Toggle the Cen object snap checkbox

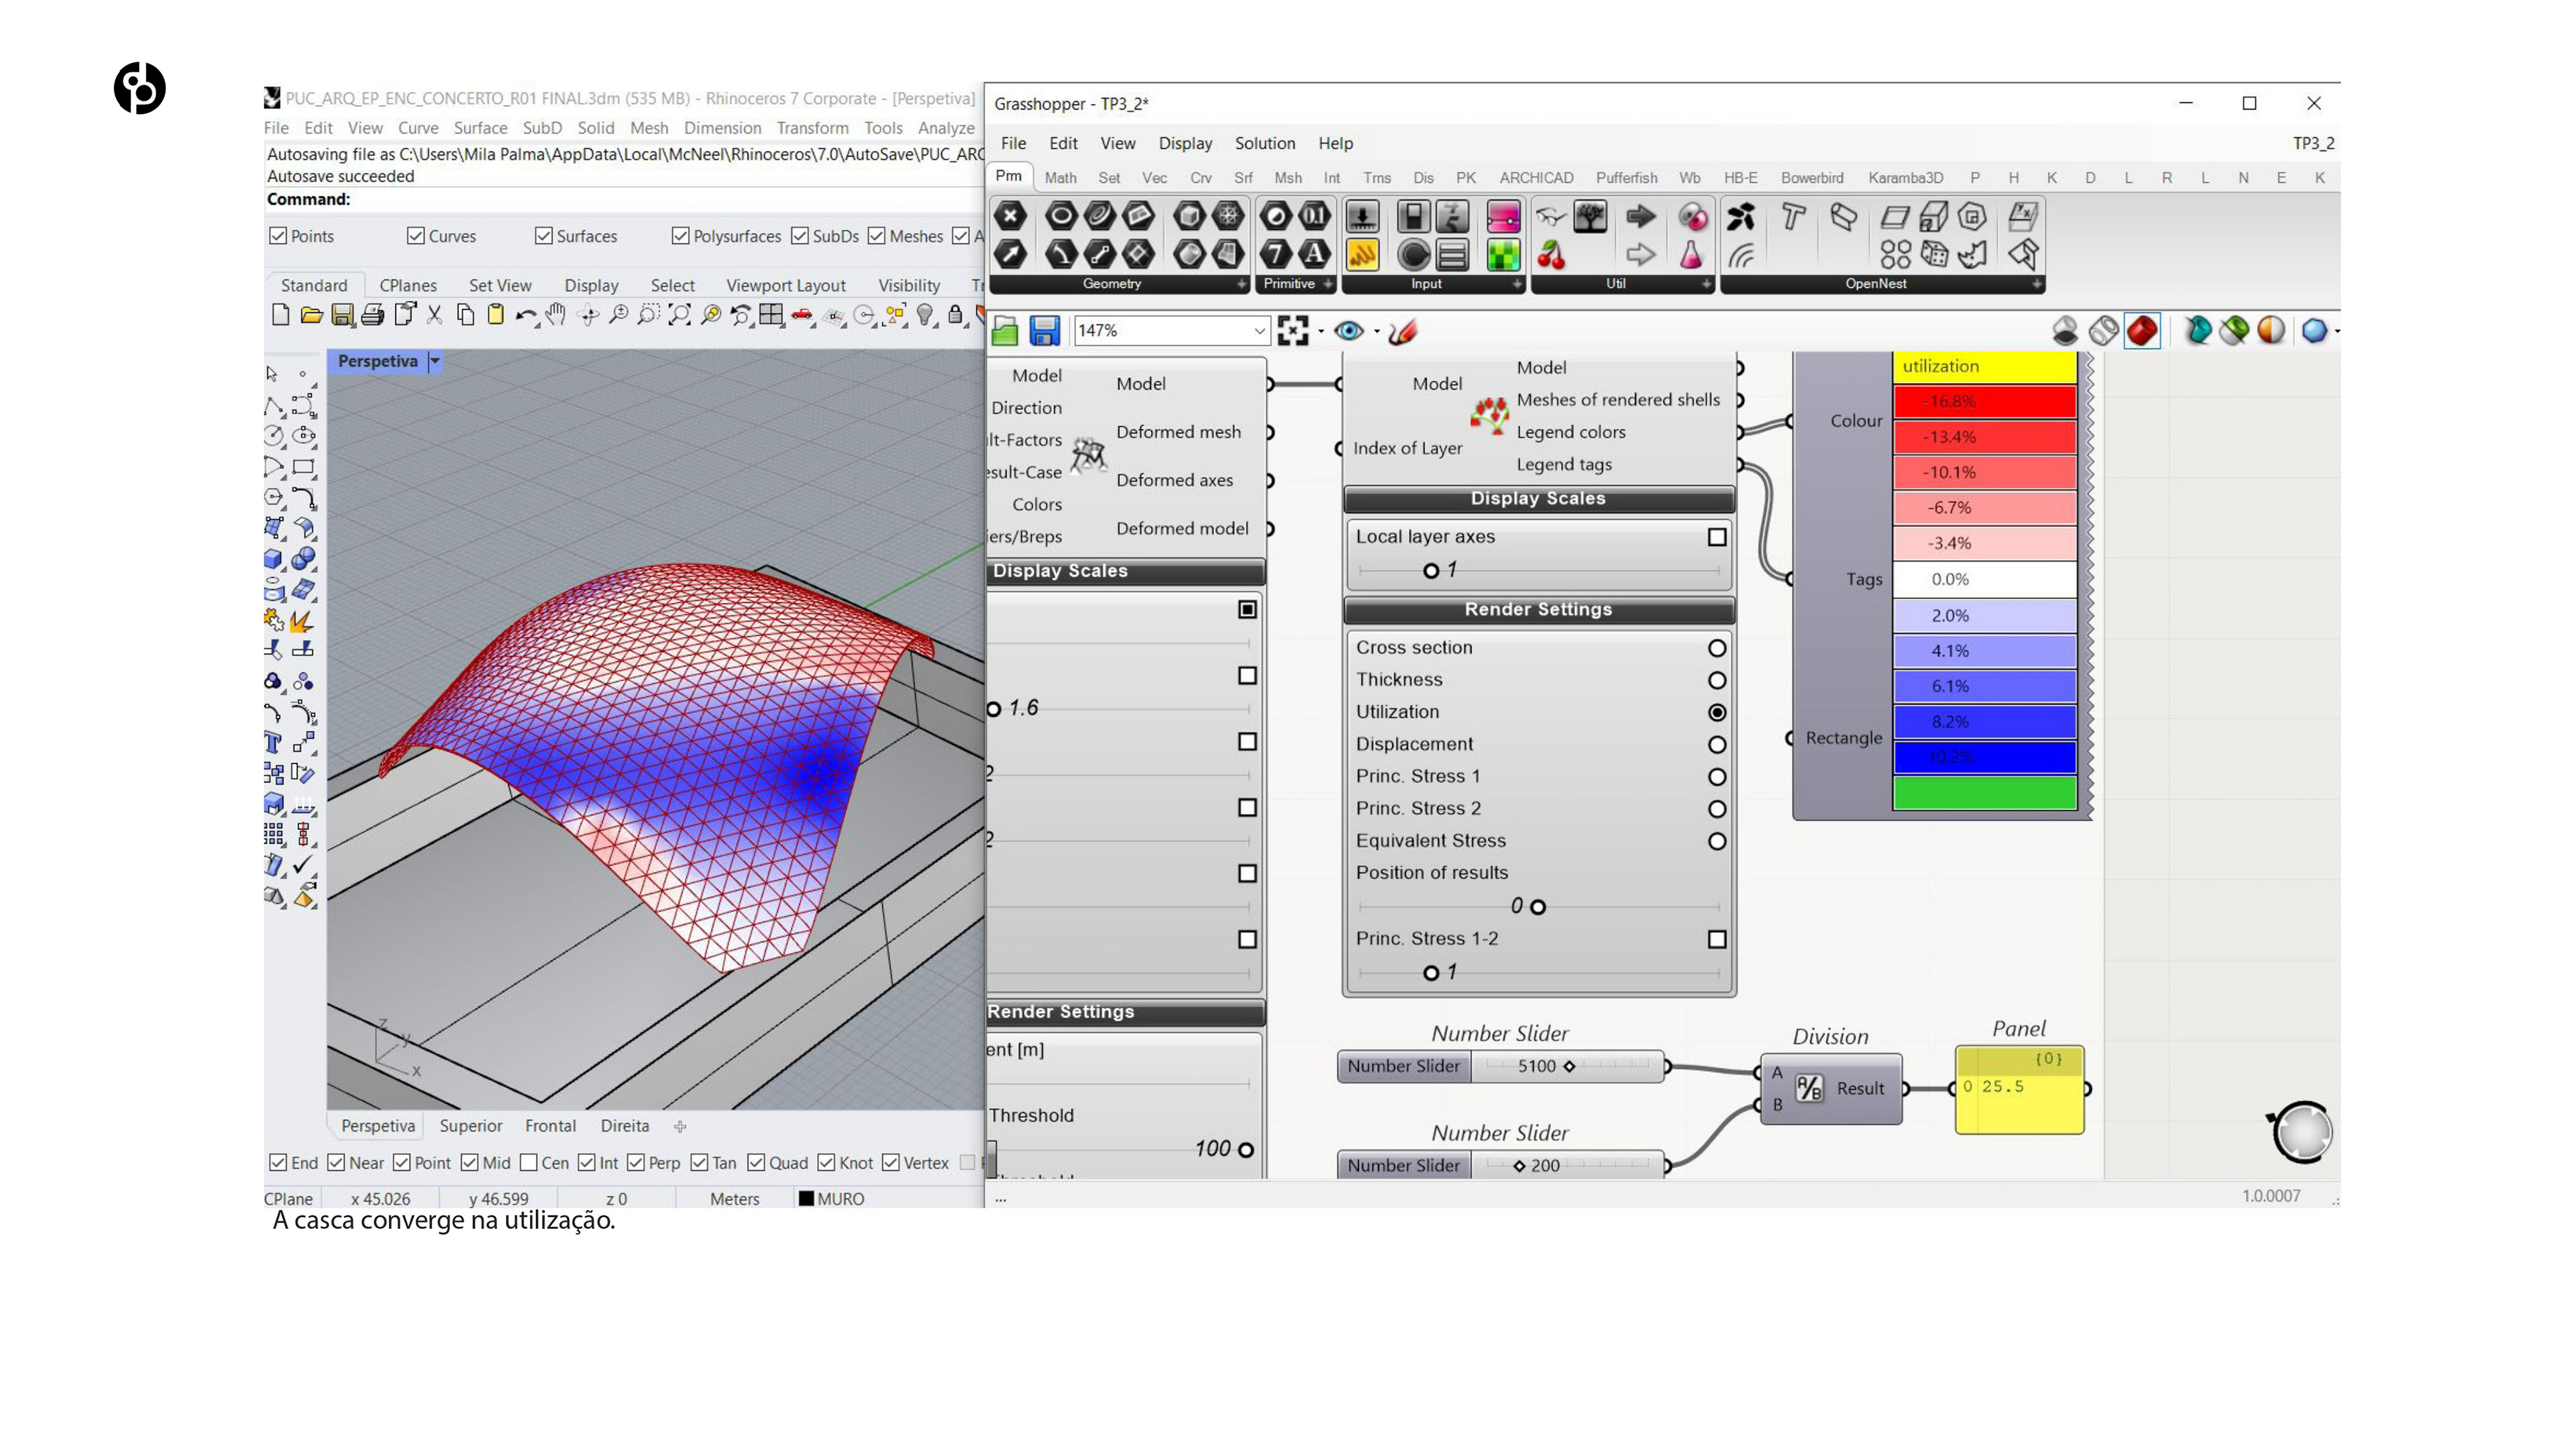click(x=529, y=1162)
